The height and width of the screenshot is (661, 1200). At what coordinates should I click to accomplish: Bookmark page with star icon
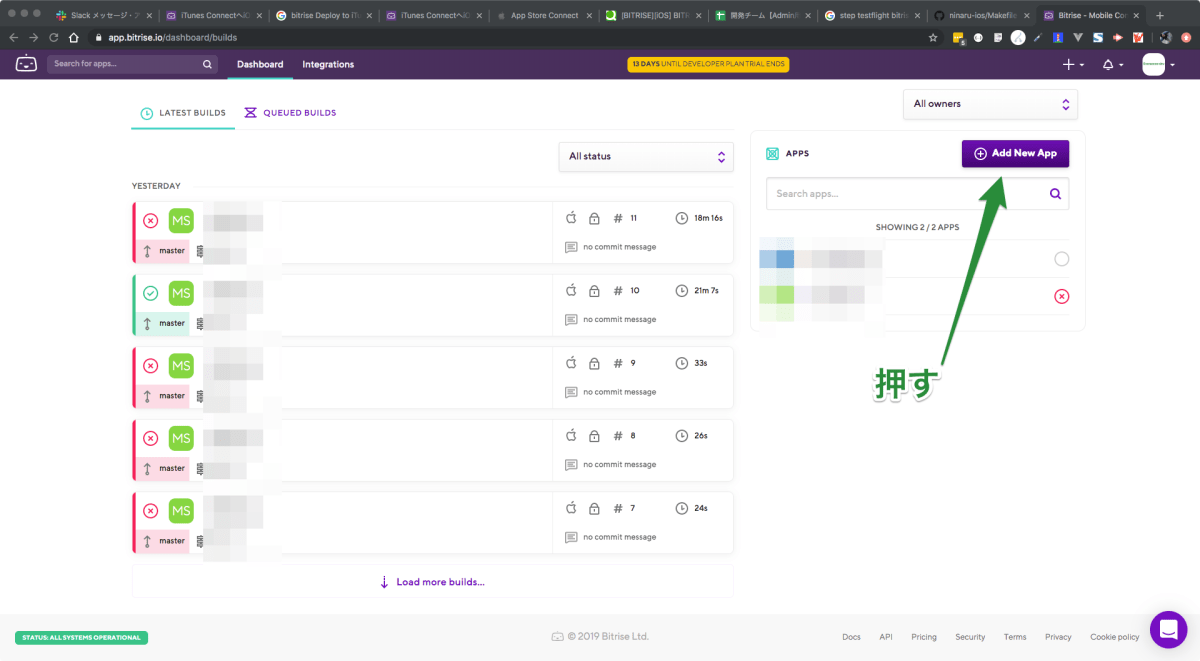click(933, 37)
